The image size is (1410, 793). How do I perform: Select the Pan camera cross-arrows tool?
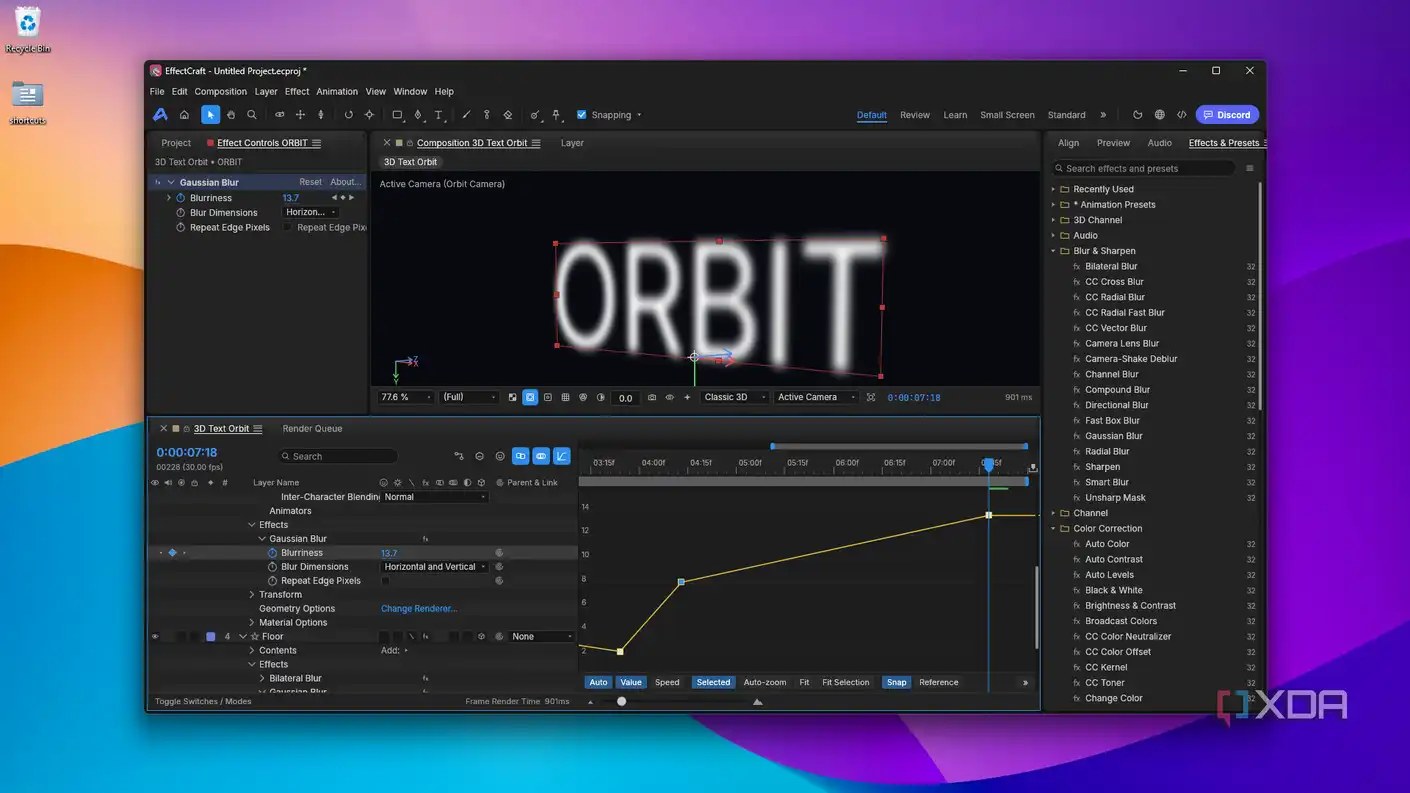tap(300, 115)
